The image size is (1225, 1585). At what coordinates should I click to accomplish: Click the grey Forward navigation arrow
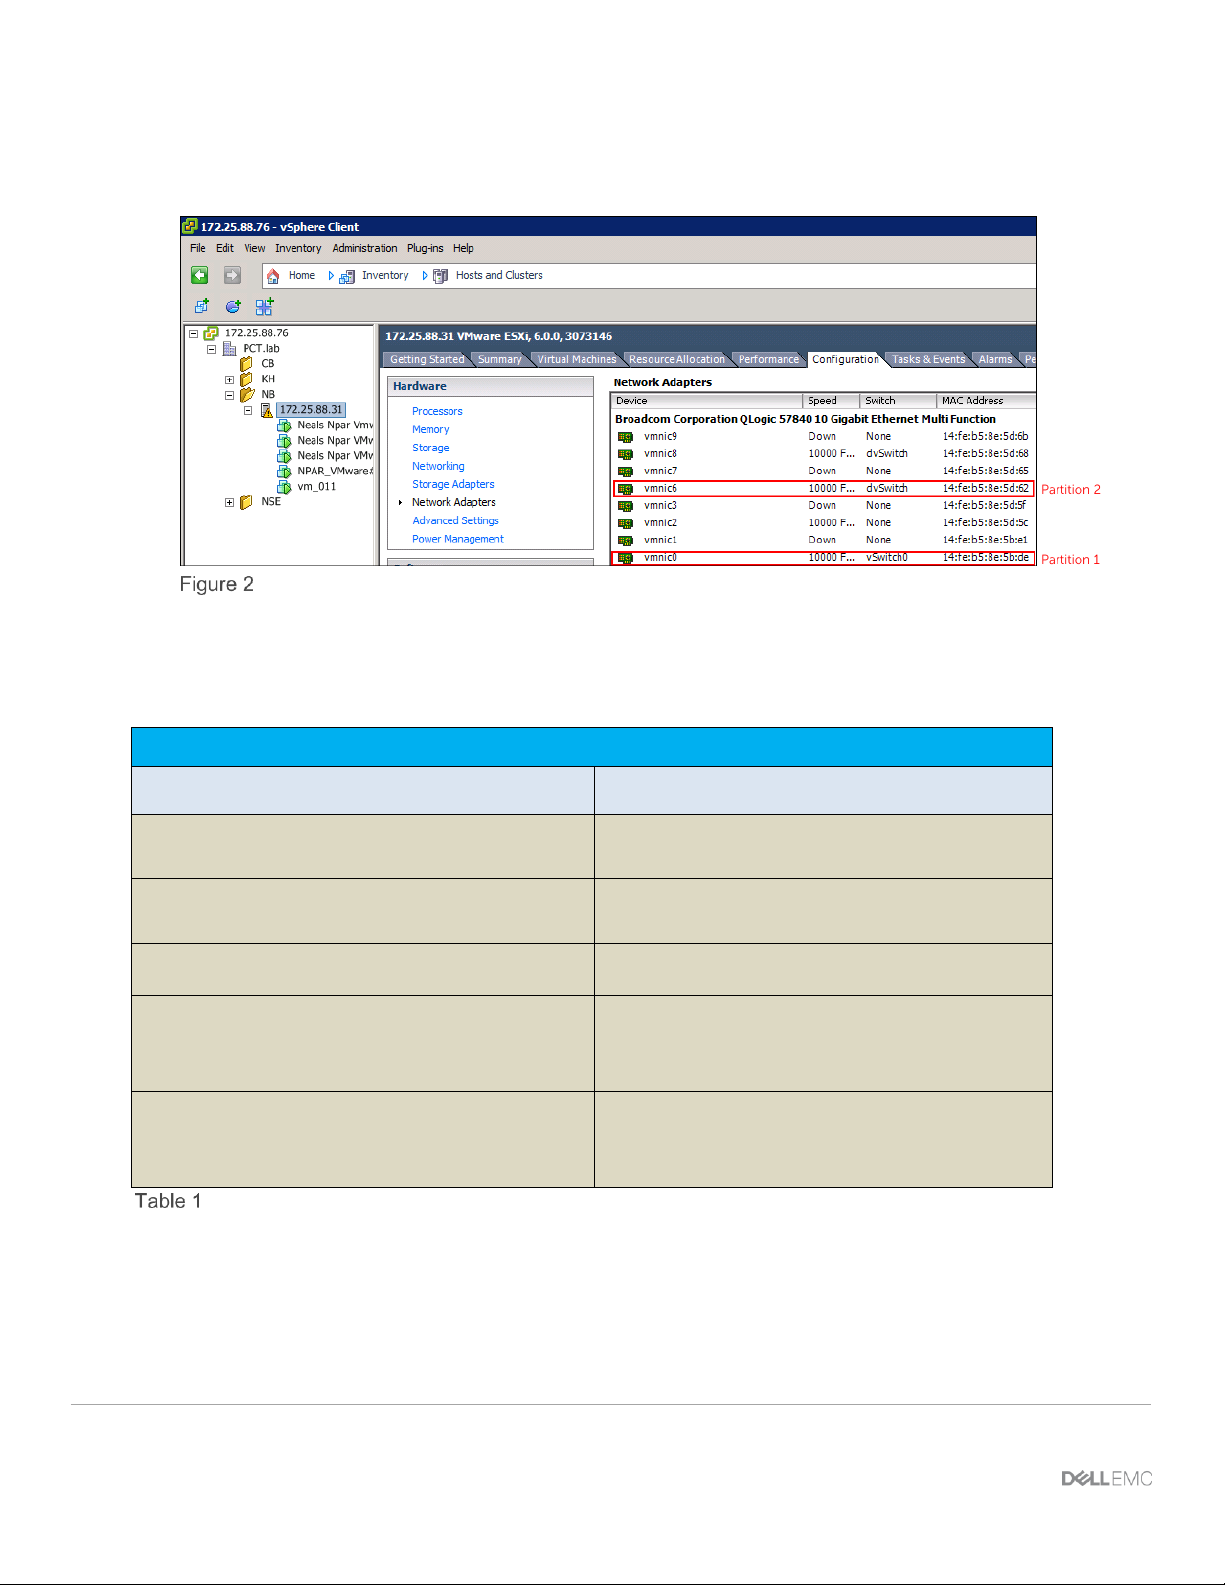232,275
